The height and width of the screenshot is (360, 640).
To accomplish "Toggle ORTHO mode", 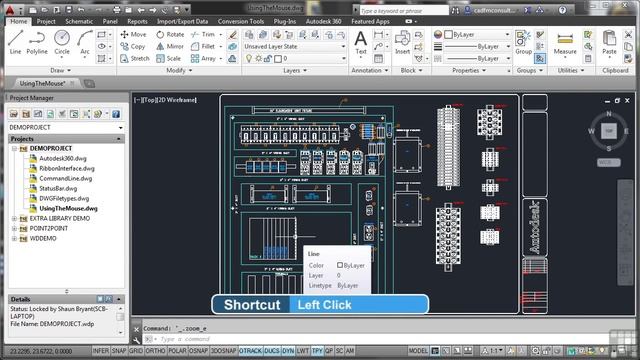I will (156, 351).
